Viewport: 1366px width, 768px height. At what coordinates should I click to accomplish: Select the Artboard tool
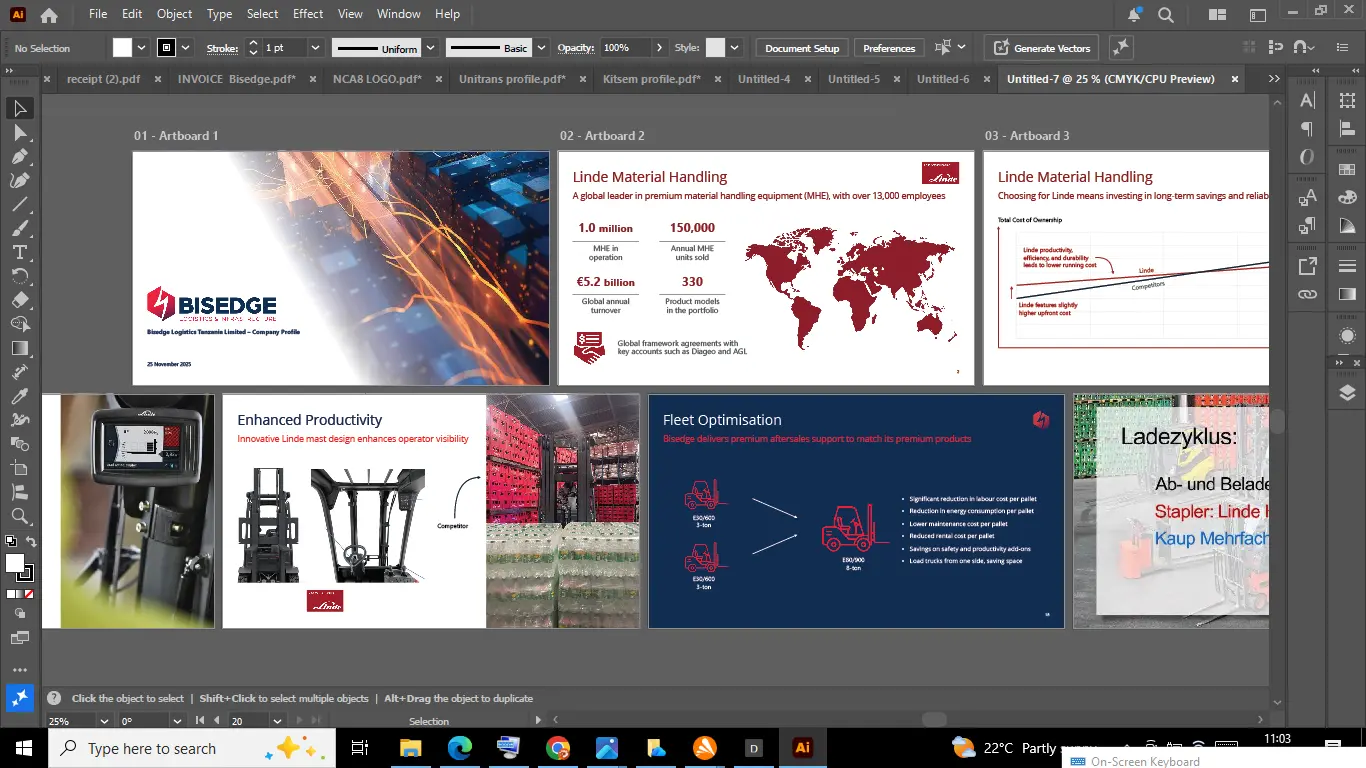tap(20, 468)
